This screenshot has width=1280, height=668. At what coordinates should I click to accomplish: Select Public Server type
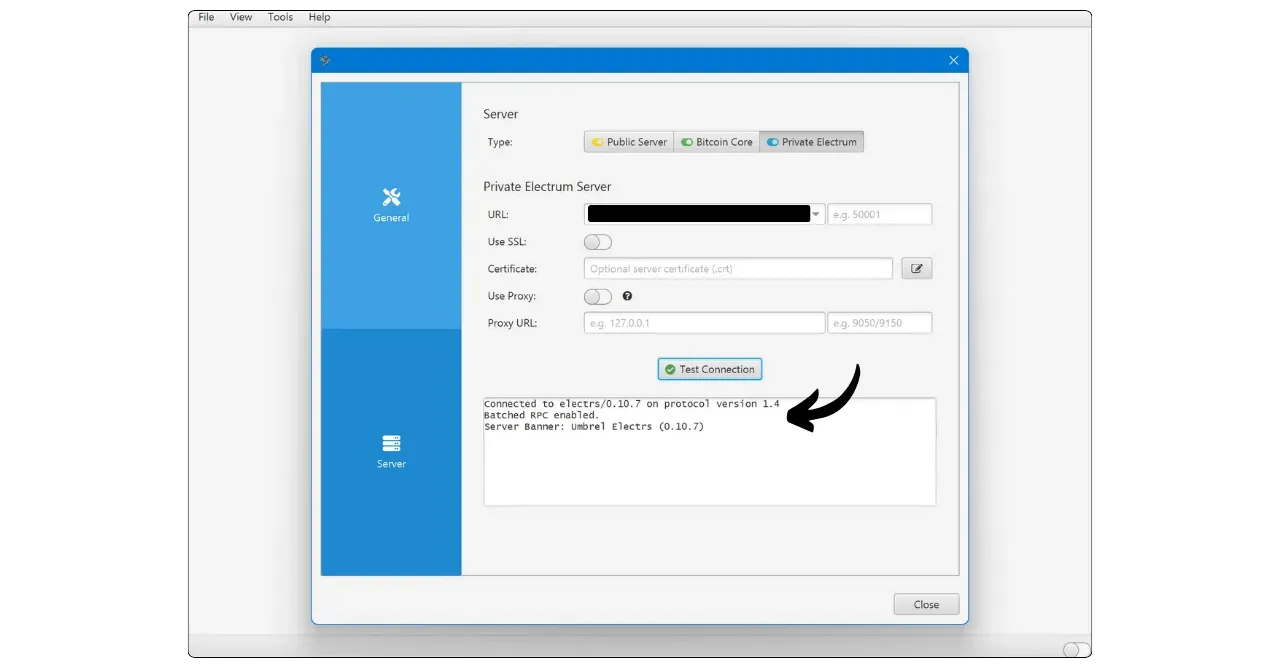pos(628,142)
